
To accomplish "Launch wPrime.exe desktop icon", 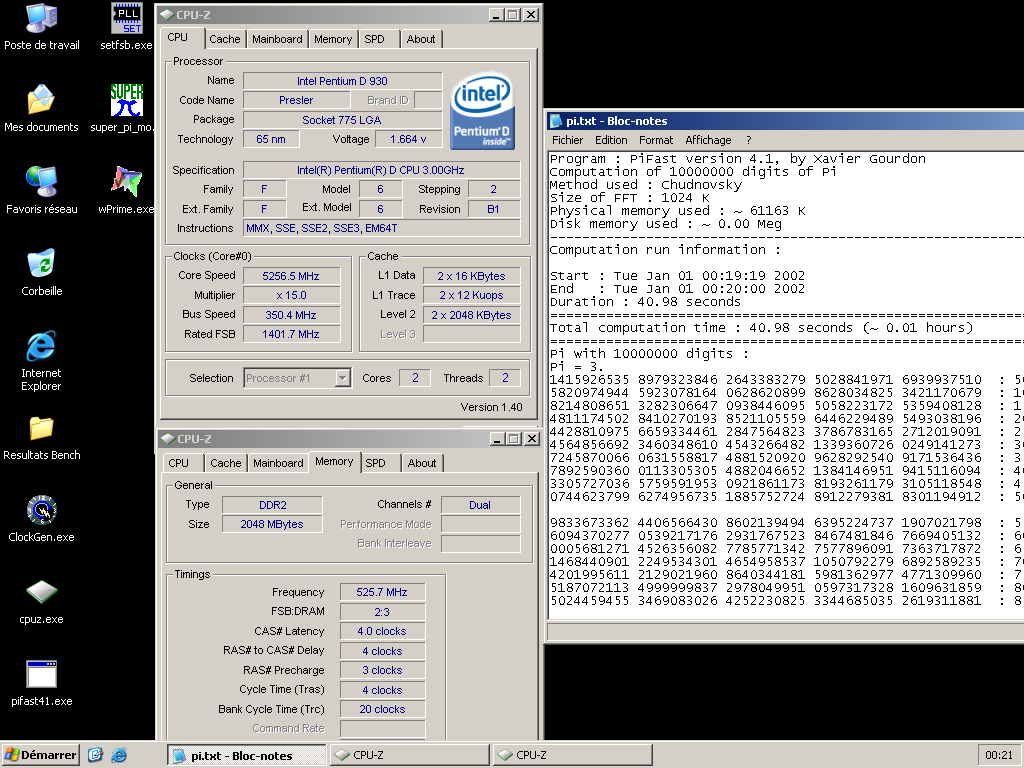I will tap(126, 190).
